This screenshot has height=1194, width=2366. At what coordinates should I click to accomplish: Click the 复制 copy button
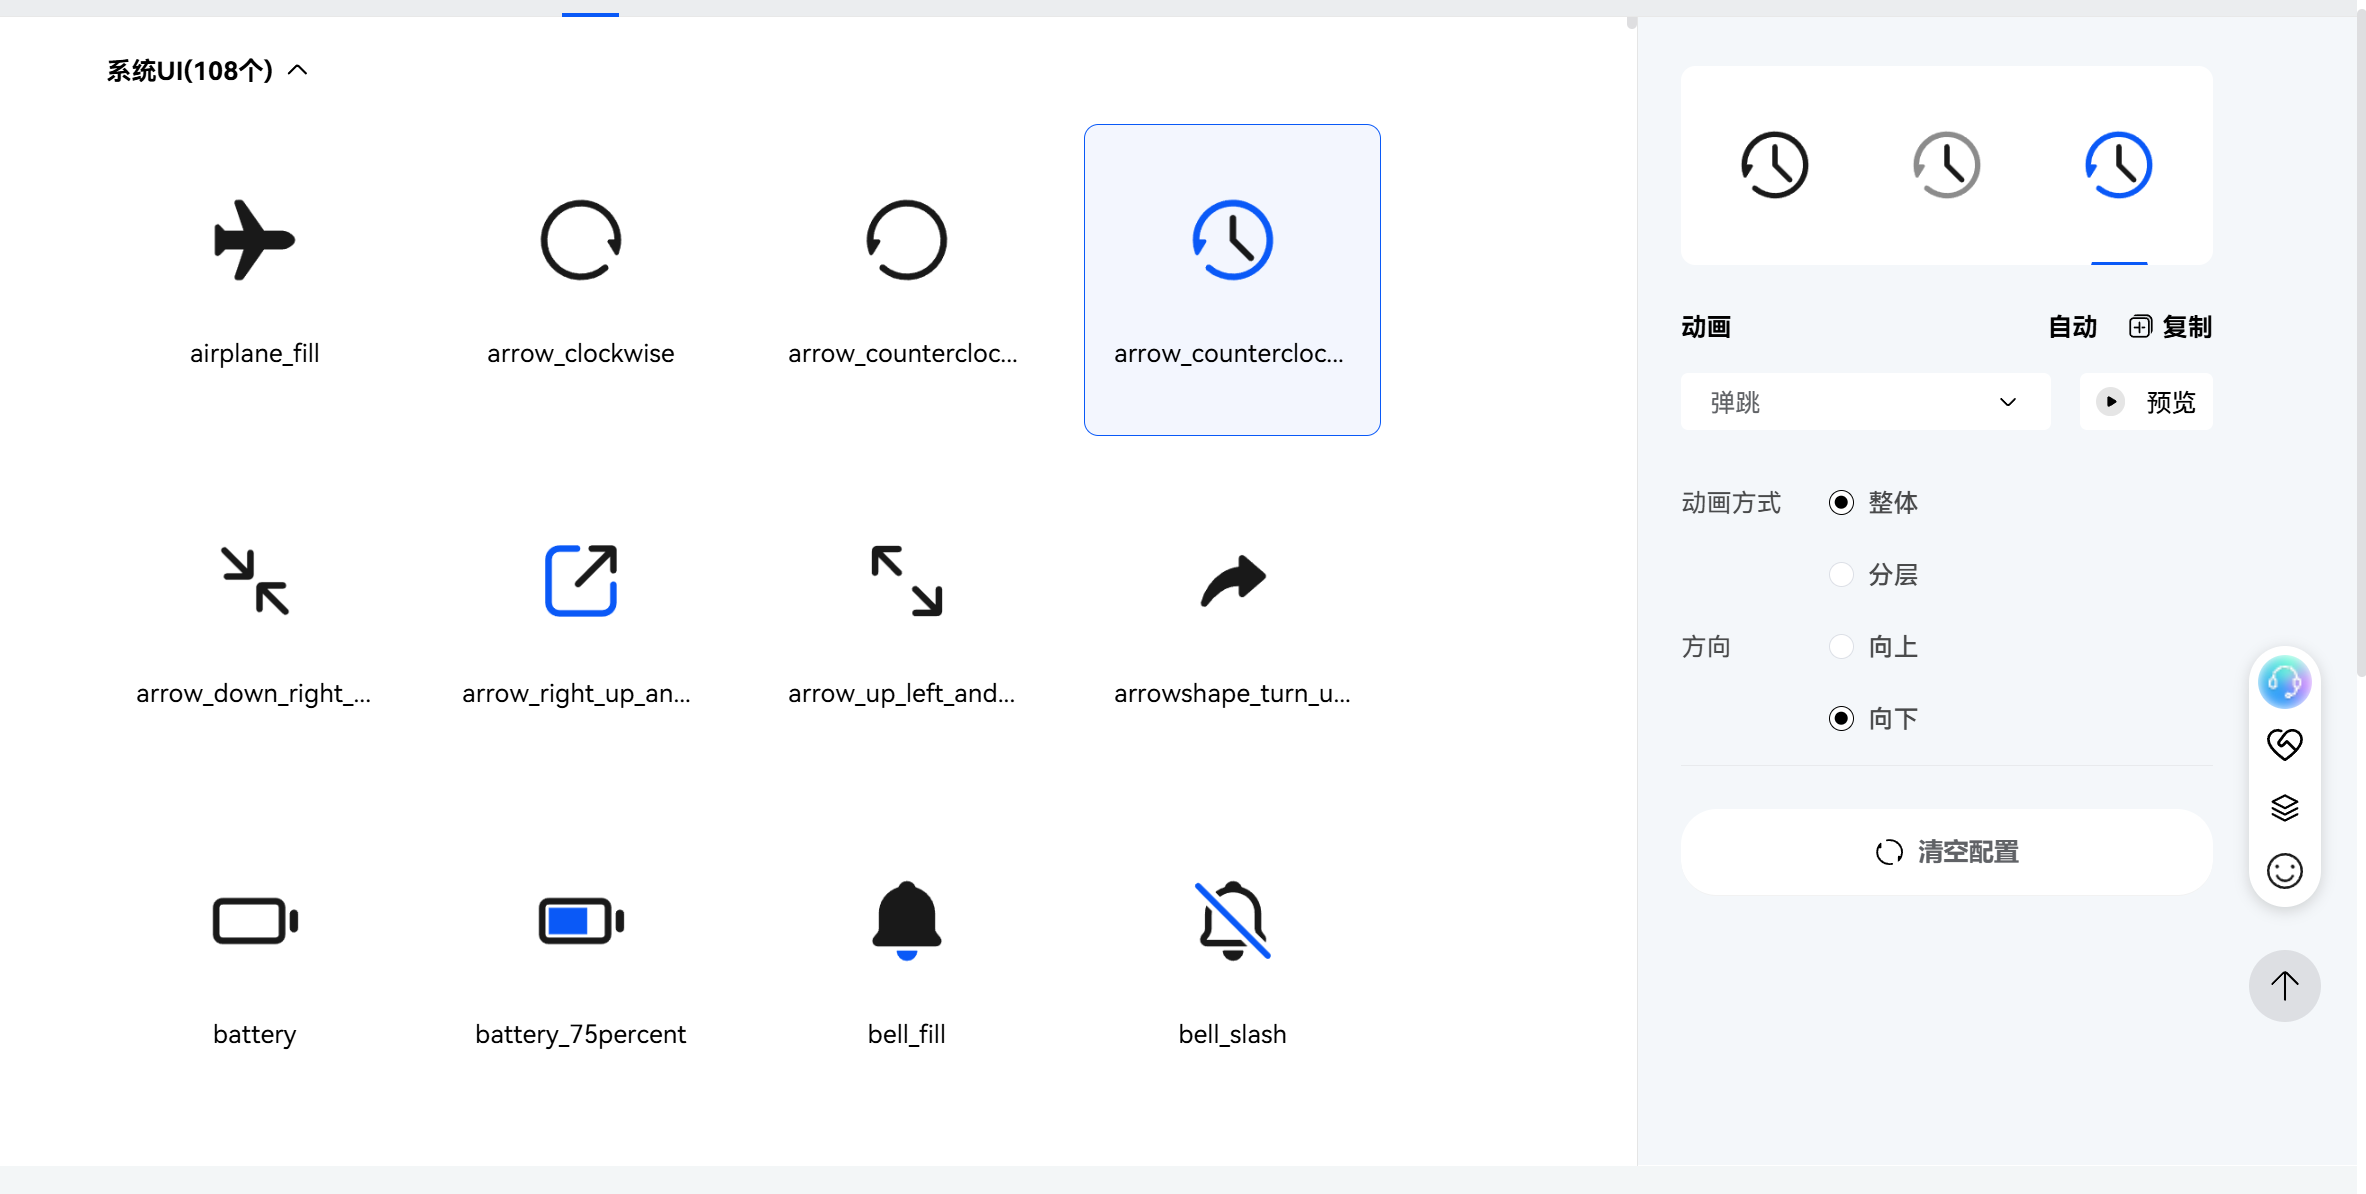click(x=2170, y=327)
